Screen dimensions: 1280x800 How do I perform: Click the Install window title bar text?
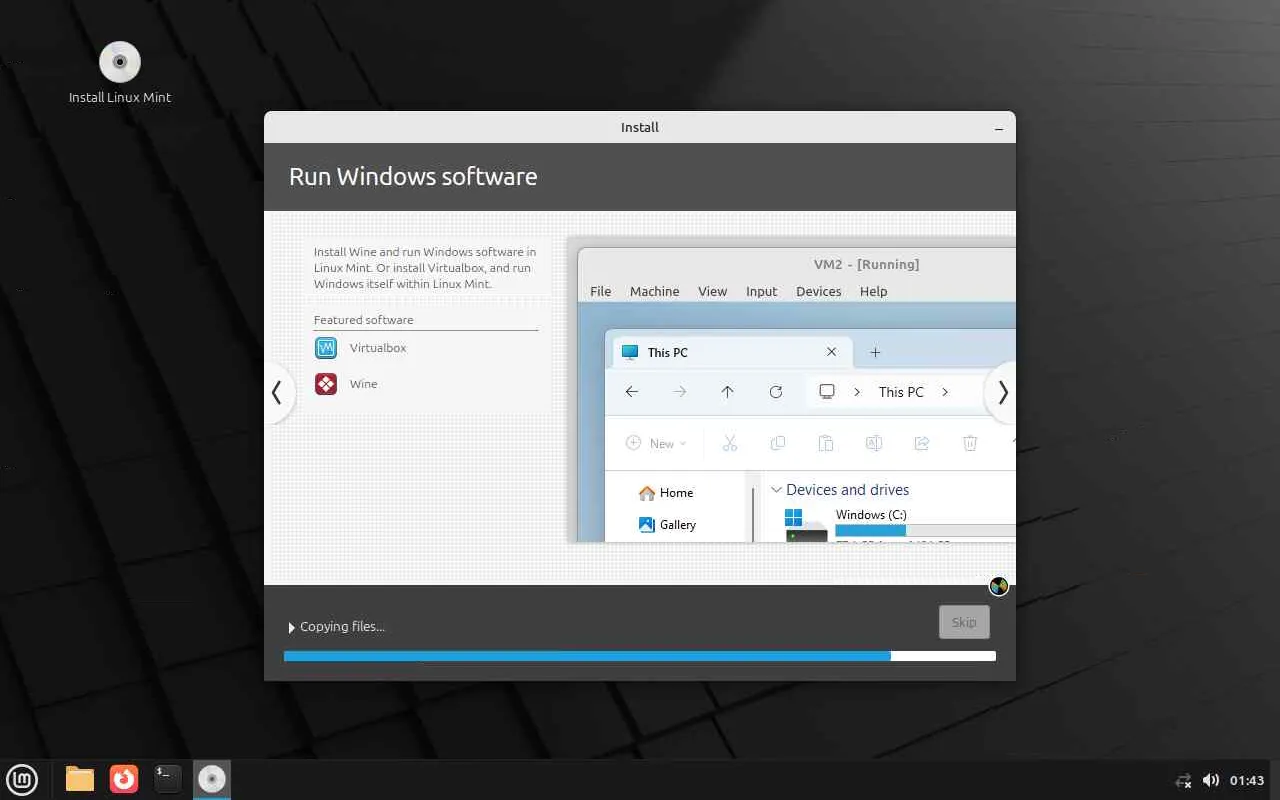(640, 127)
